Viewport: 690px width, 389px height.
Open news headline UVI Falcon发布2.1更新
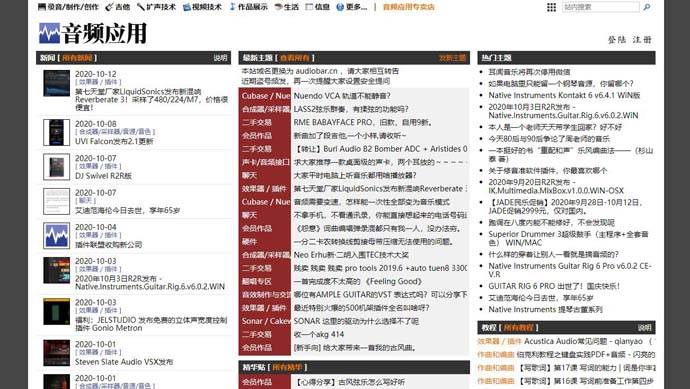click(114, 141)
